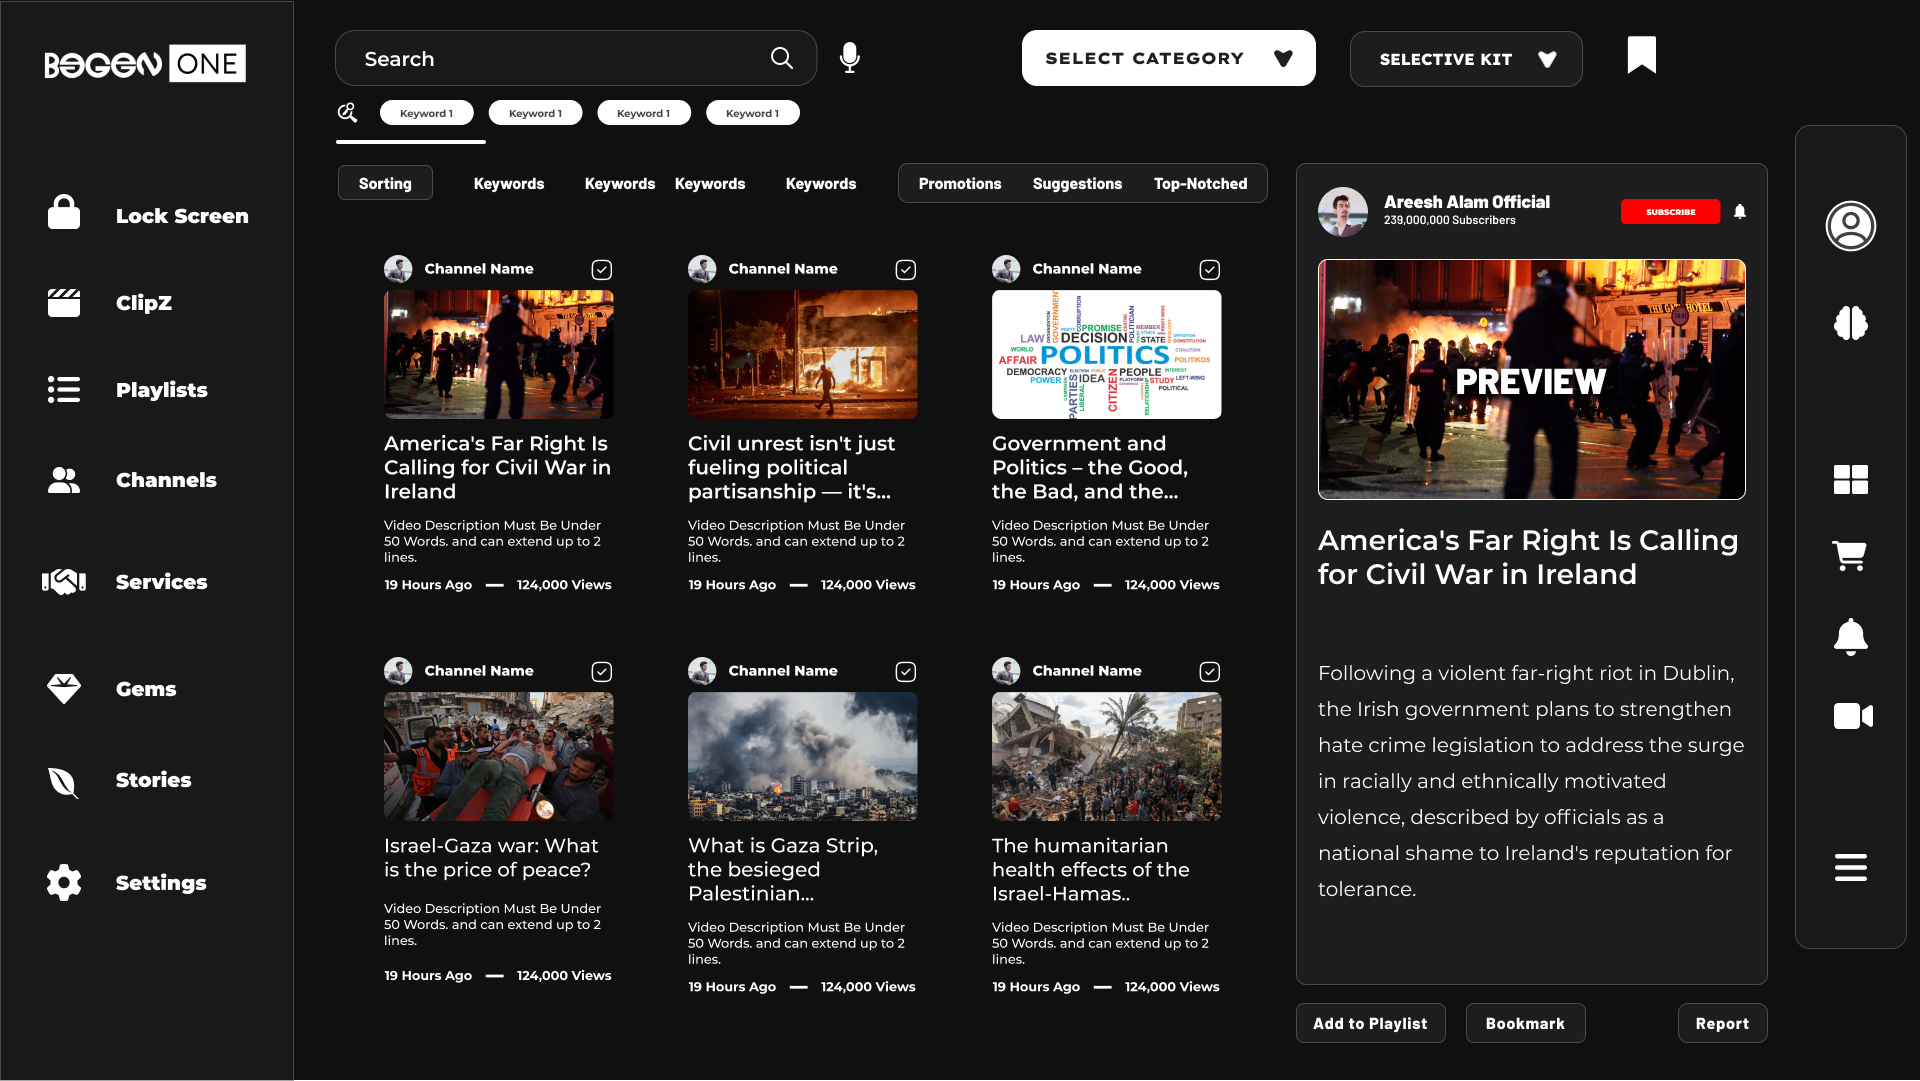
Task: Open the Selective Kit dropdown
Action: 1465,60
